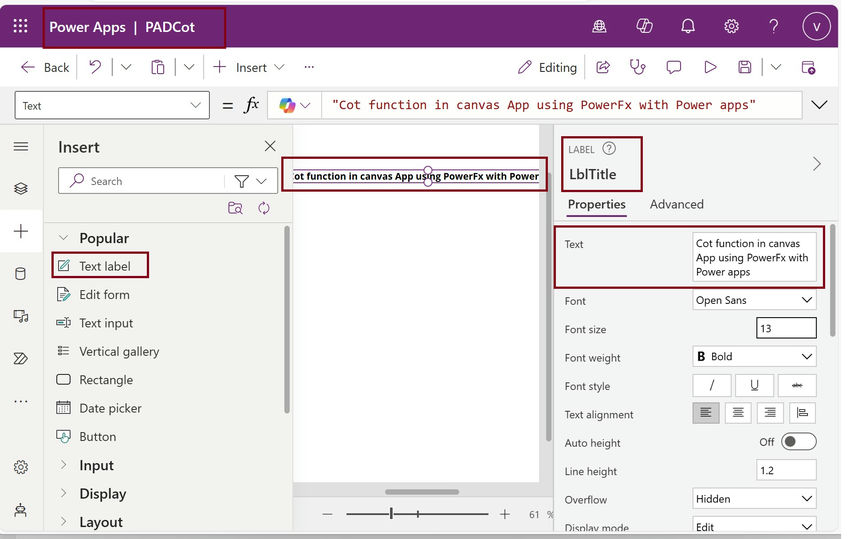Save the app with Save icon
The width and height of the screenshot is (850, 539).
coord(745,67)
